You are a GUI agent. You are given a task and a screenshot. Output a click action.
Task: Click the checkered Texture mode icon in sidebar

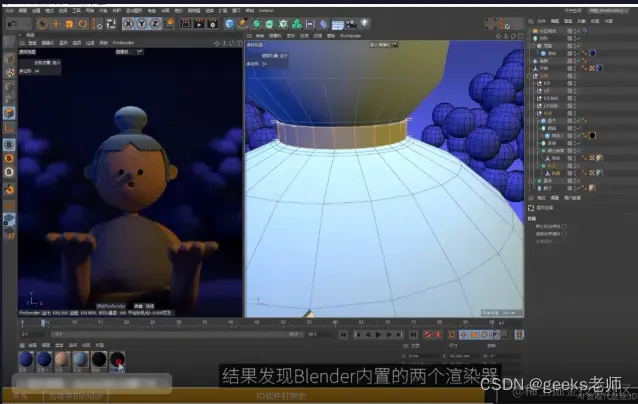(x=10, y=72)
